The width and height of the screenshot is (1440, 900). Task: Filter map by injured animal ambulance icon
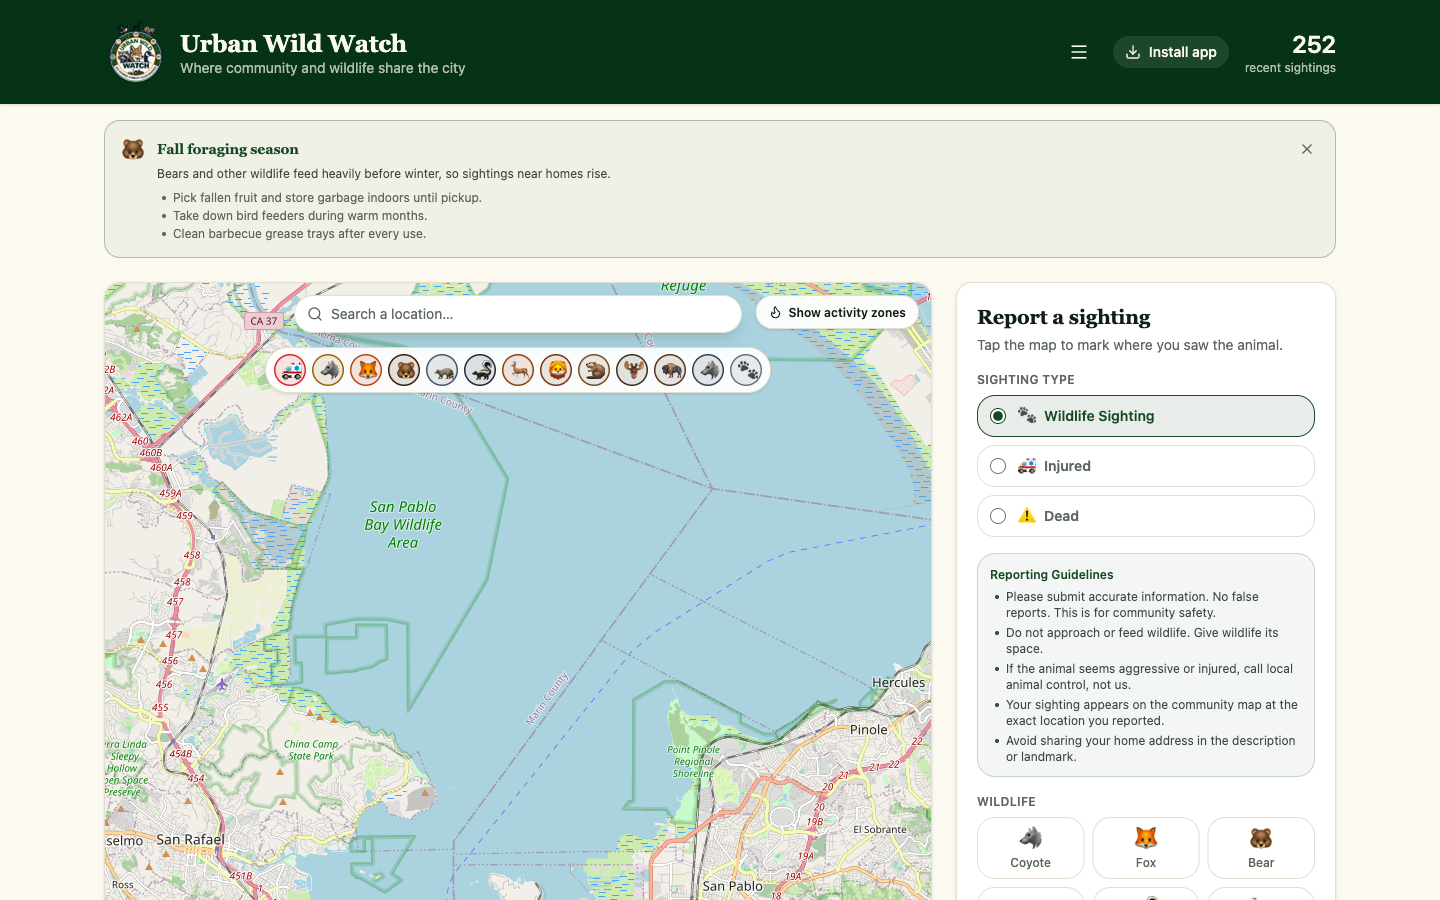[x=290, y=370]
